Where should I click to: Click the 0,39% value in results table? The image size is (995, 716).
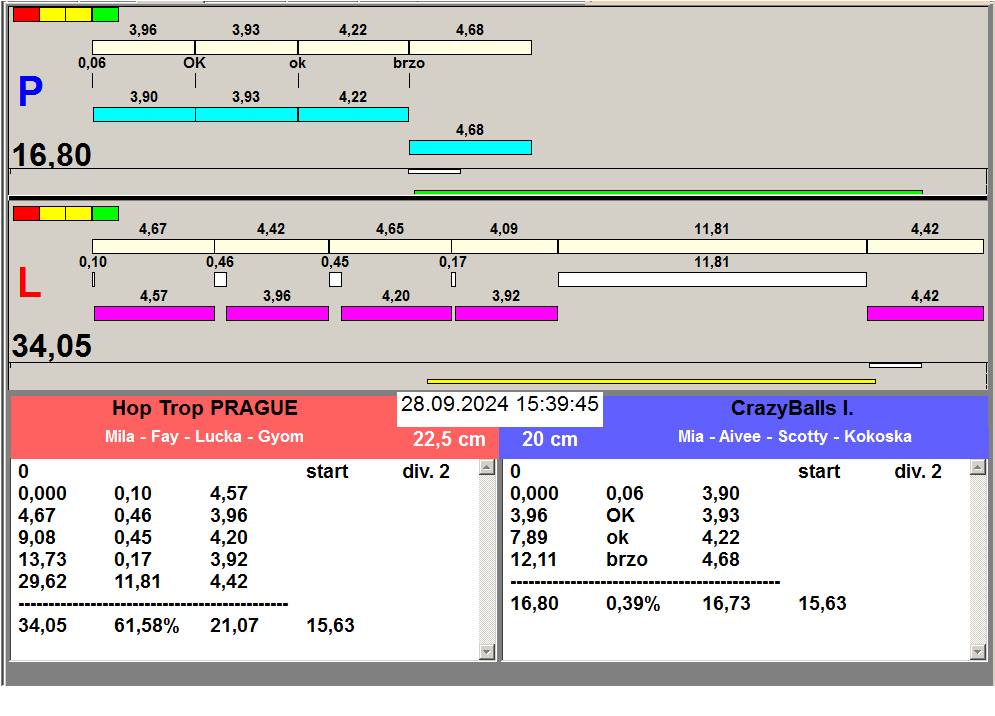[x=633, y=603]
